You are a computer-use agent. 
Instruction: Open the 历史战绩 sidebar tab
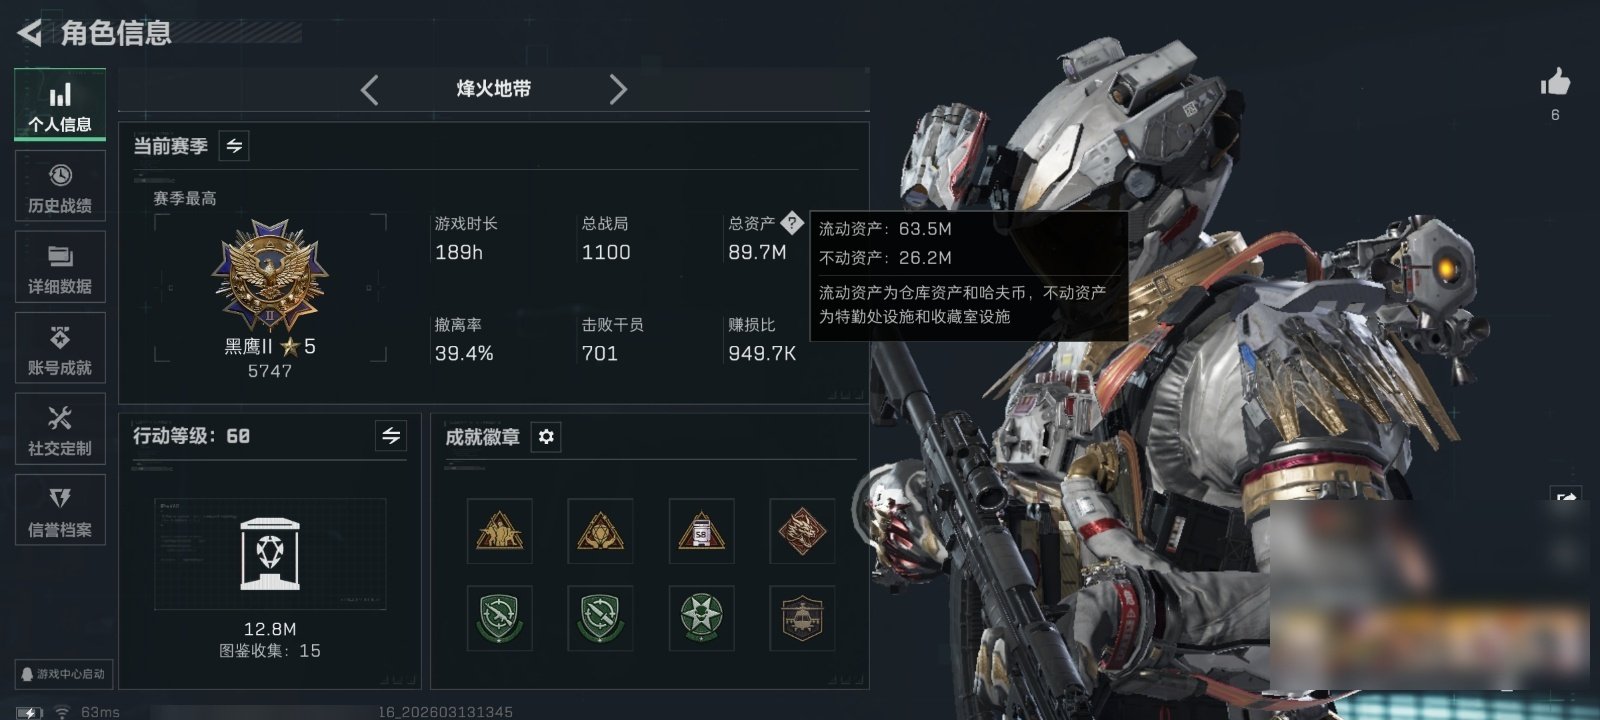pos(60,186)
